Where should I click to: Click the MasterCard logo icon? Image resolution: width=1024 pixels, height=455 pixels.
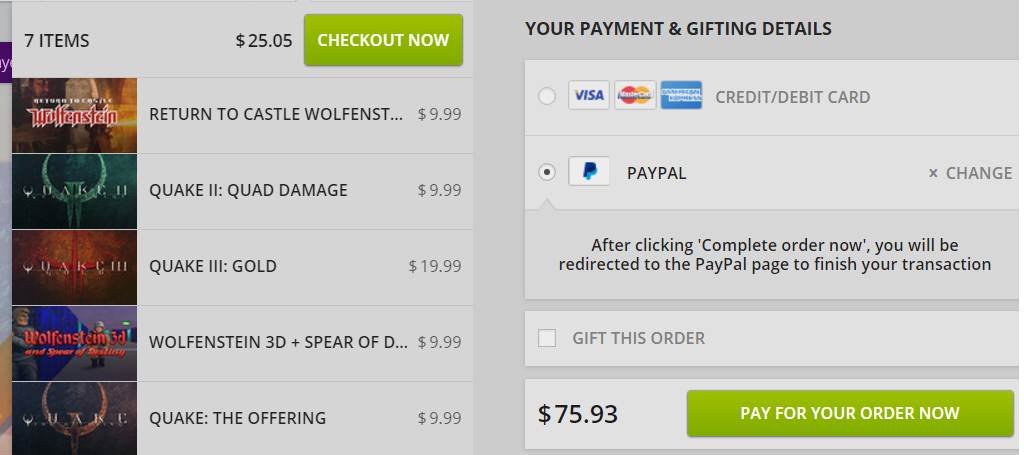click(635, 95)
